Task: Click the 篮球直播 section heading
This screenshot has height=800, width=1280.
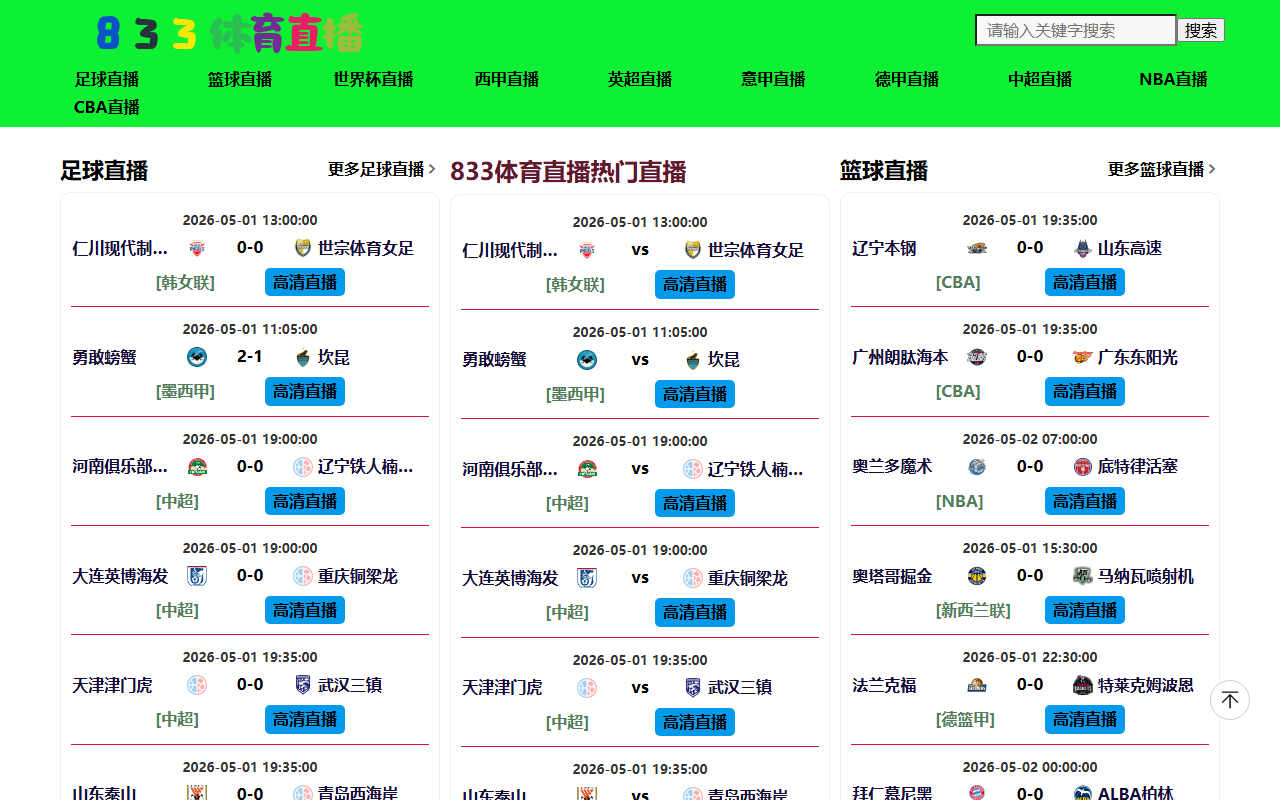Action: [884, 171]
